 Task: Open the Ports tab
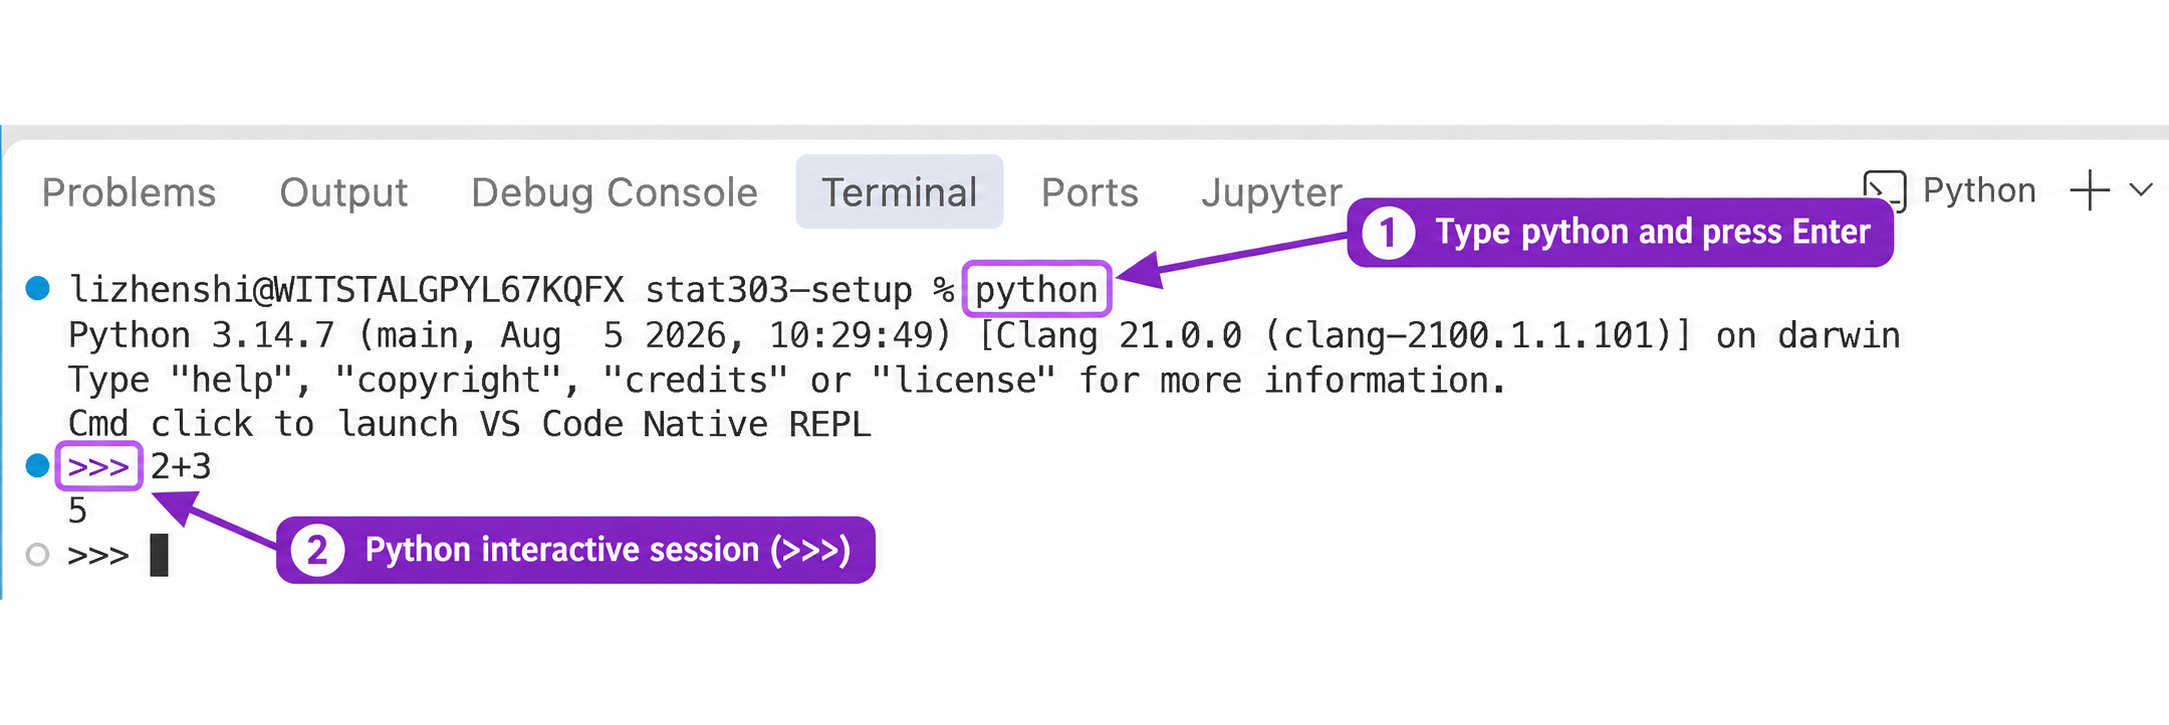pyautogui.click(x=1089, y=192)
